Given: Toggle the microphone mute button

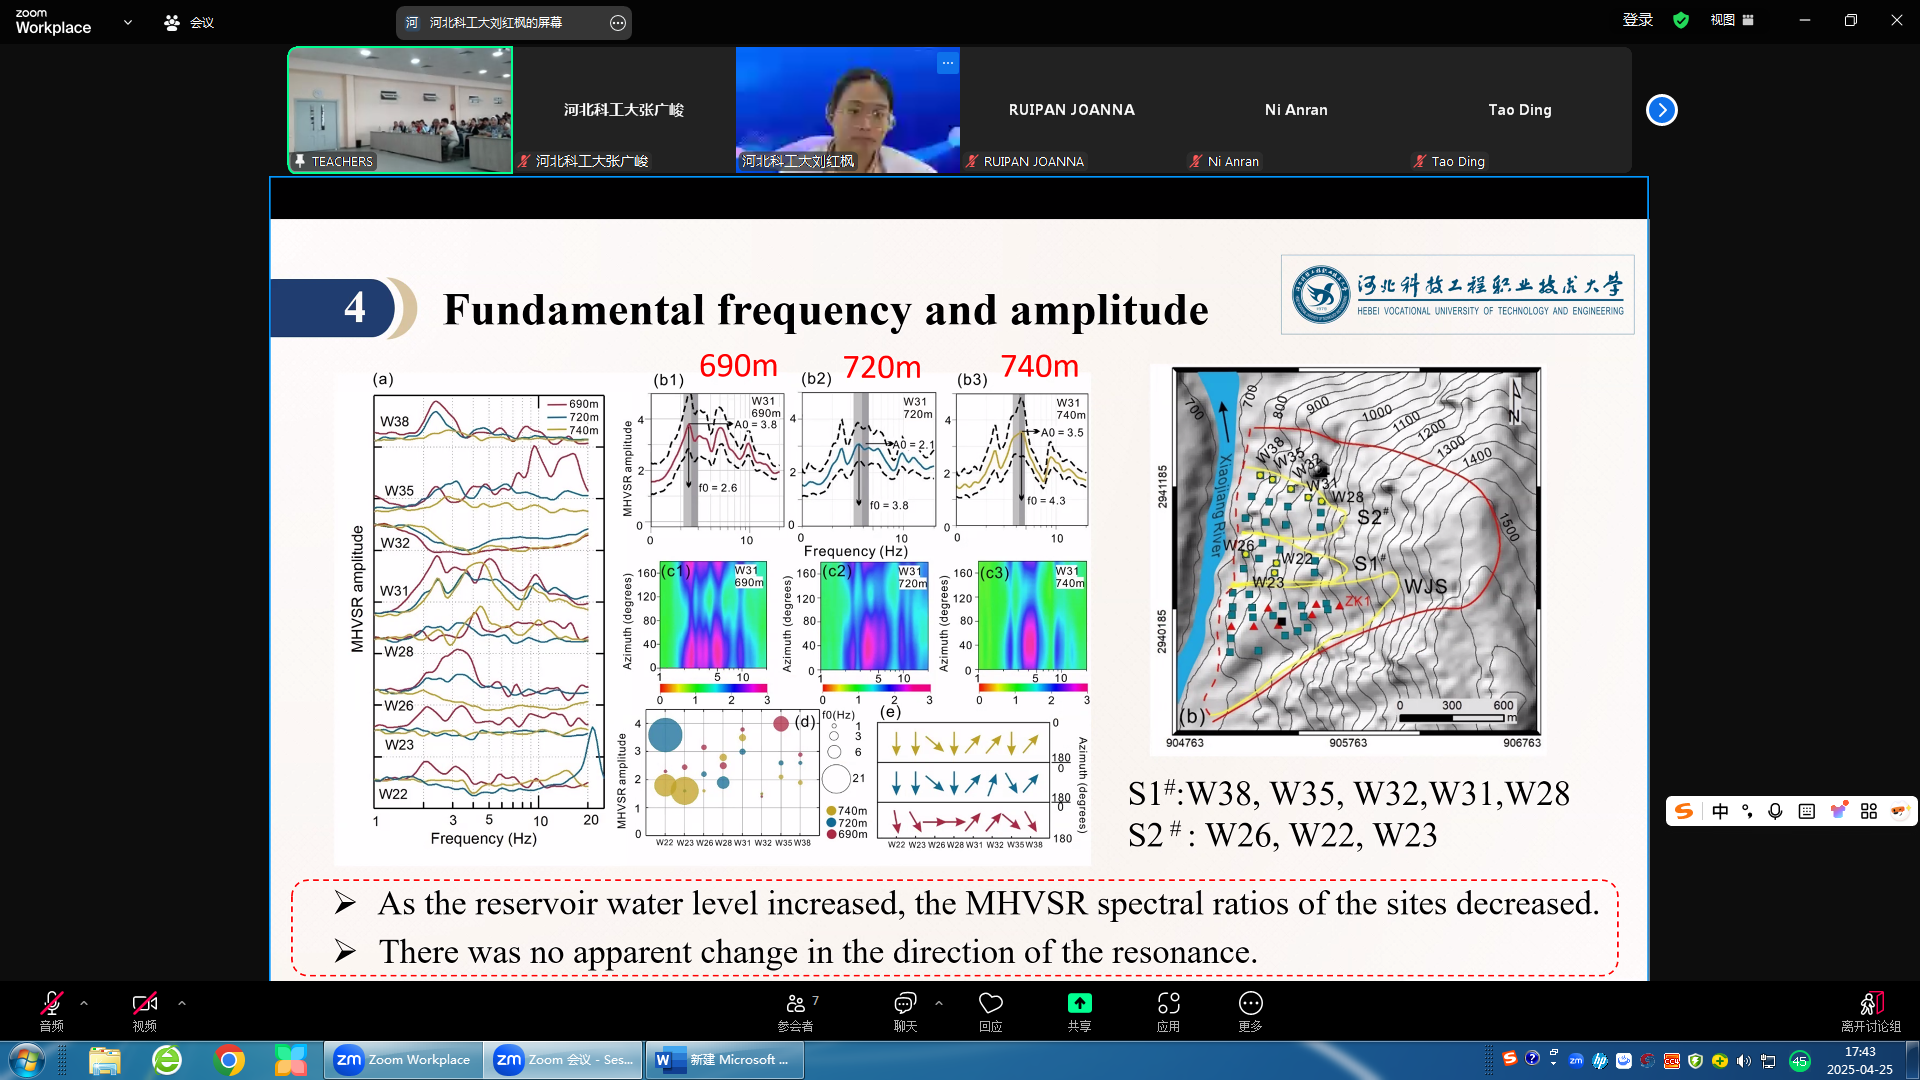Looking at the screenshot, I should 51,1004.
